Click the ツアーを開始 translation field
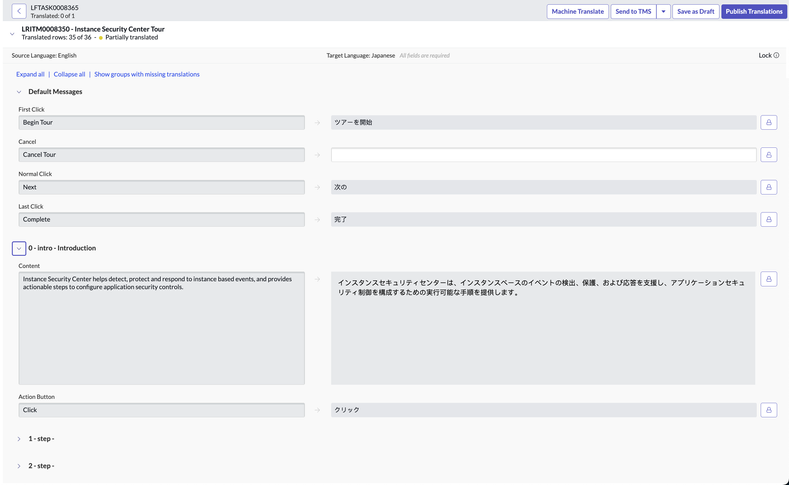 543,122
